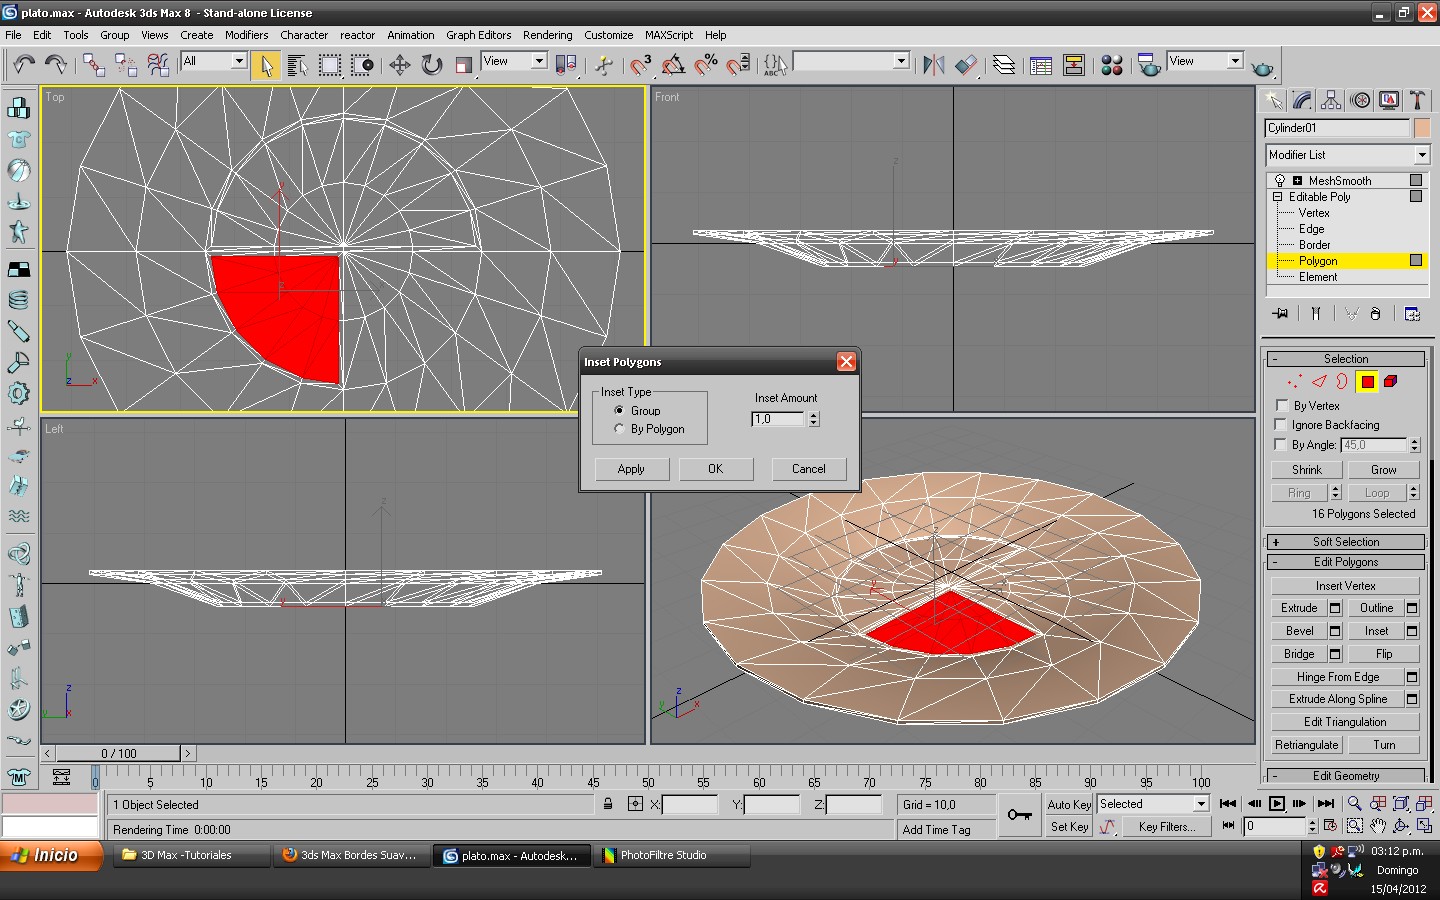
Task: Open the Render Scene dialog
Action: (x=1149, y=65)
